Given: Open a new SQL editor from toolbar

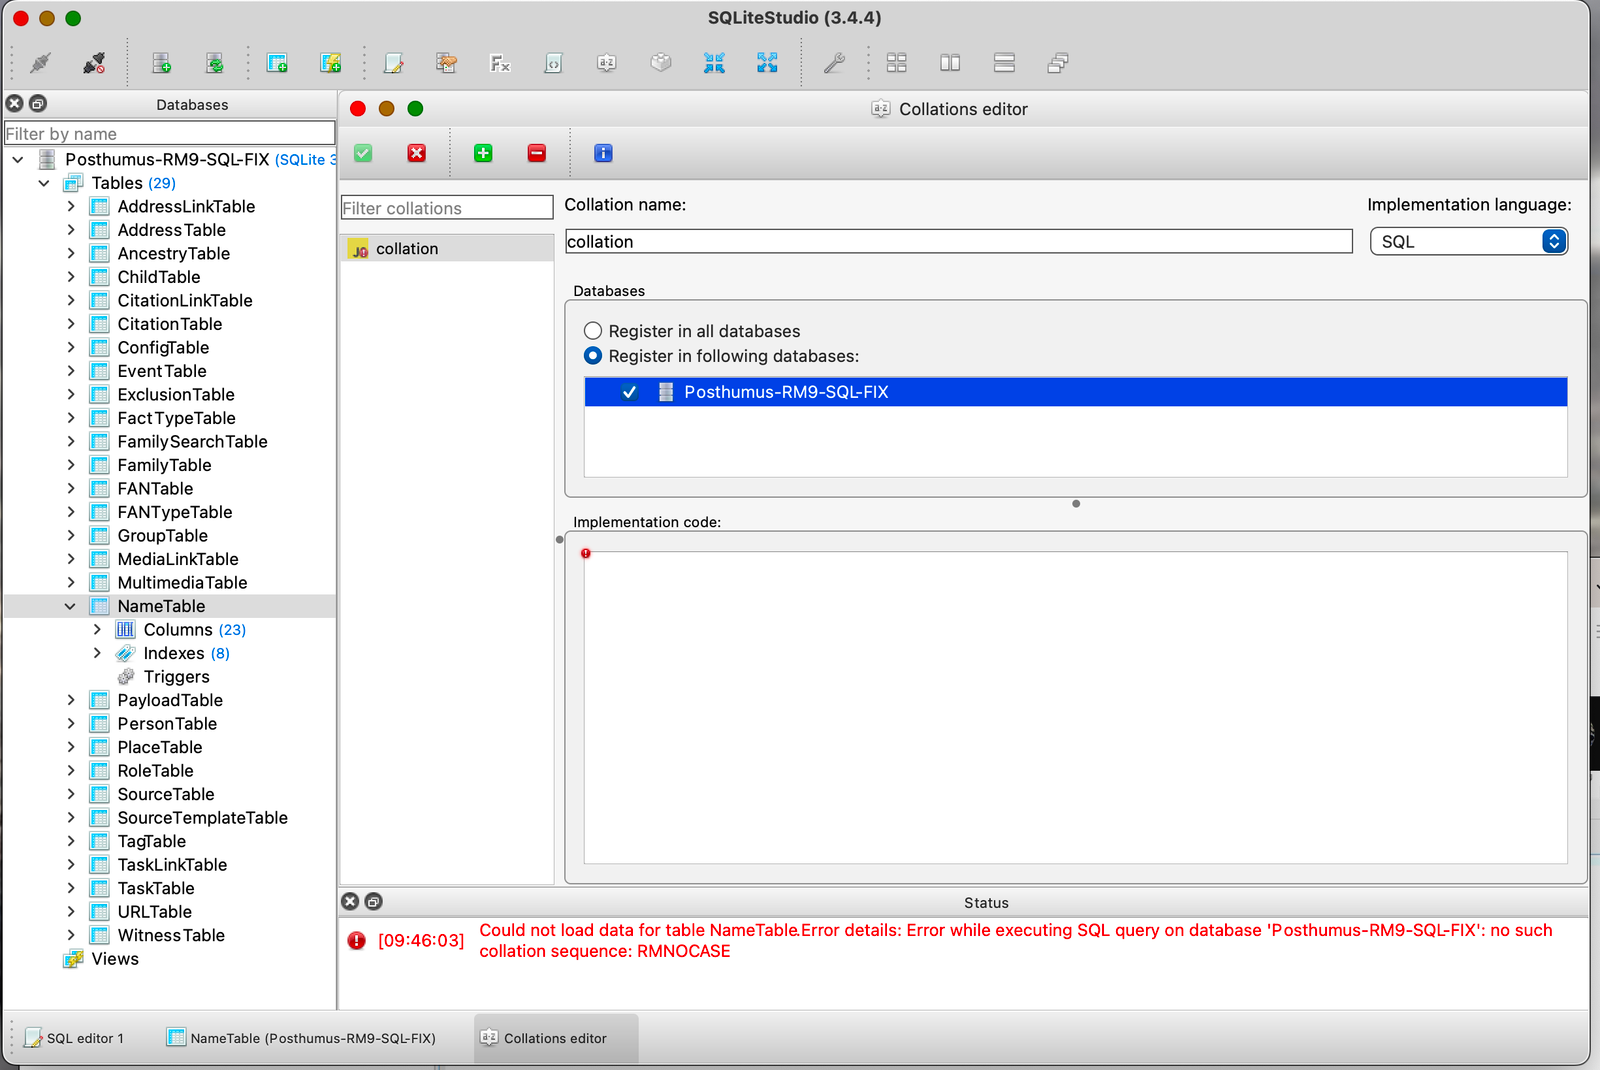Looking at the screenshot, I should (394, 63).
